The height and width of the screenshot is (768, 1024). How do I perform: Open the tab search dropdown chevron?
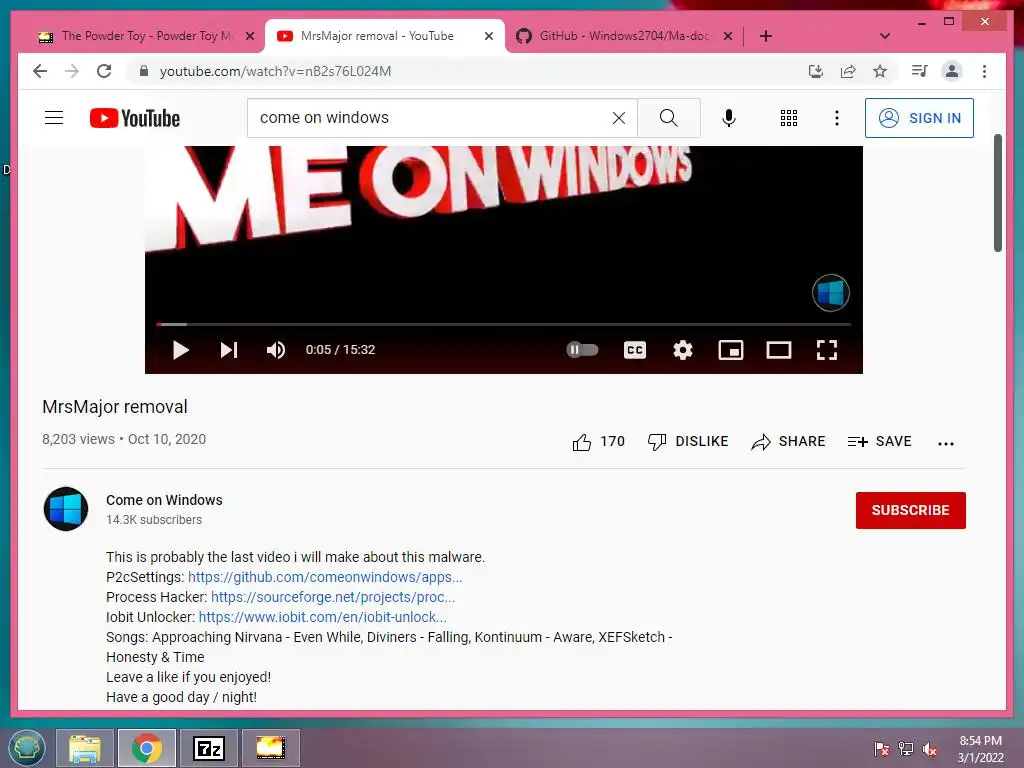pyautogui.click(x=884, y=36)
